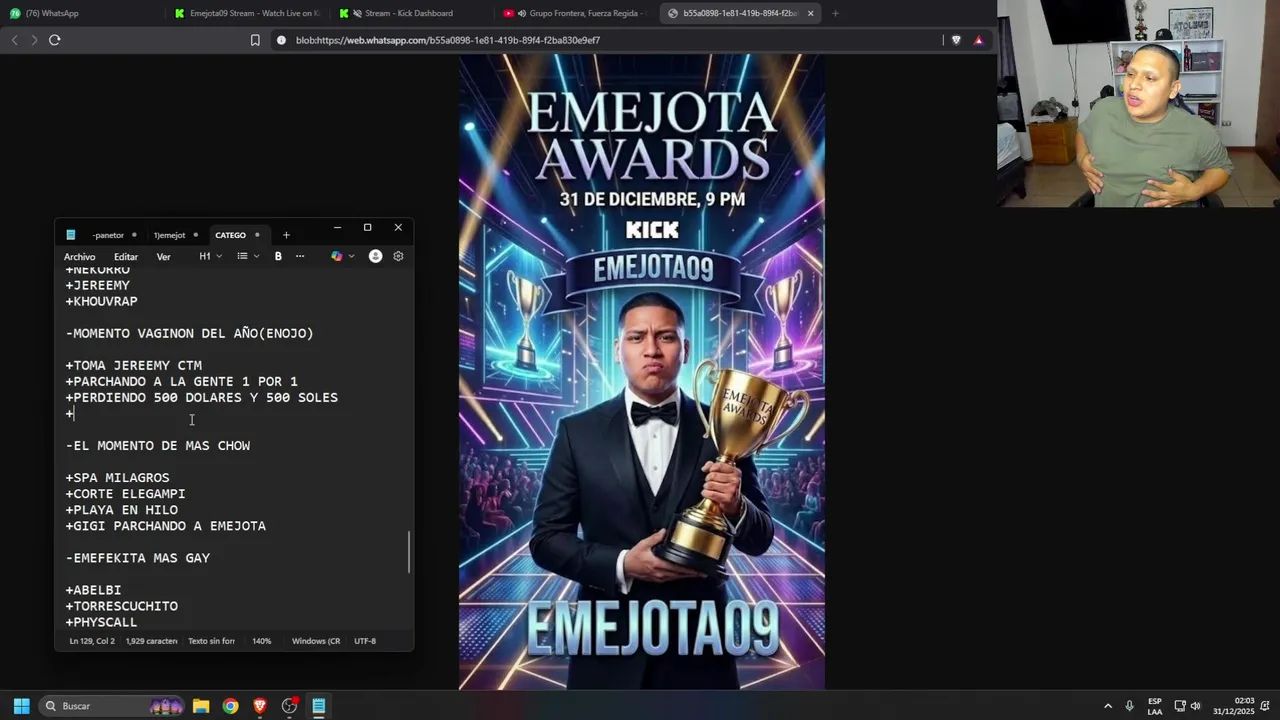The height and width of the screenshot is (720, 1280).
Task: Switch to the 1)emejot Notepad tab
Action: (x=169, y=235)
